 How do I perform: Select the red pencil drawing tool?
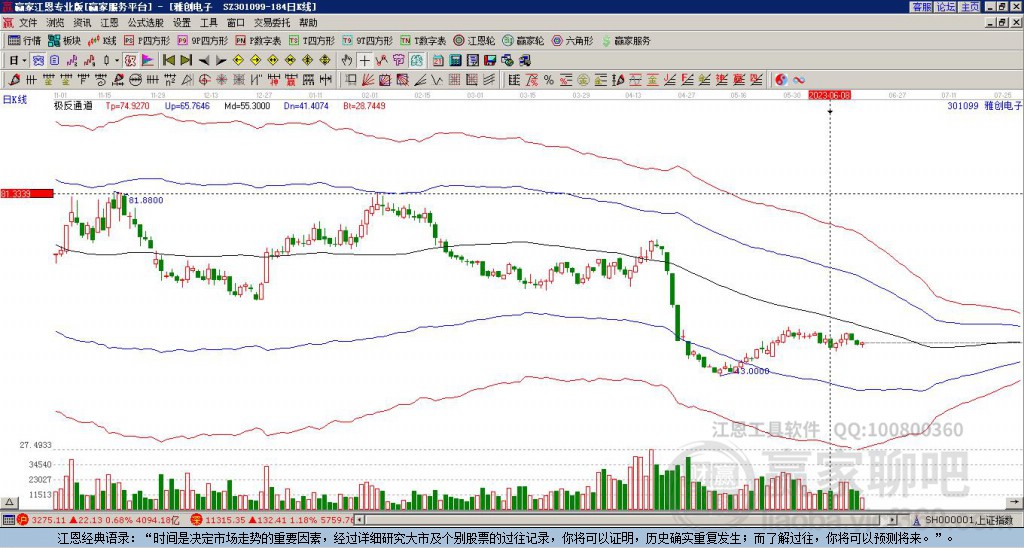[x=13, y=80]
